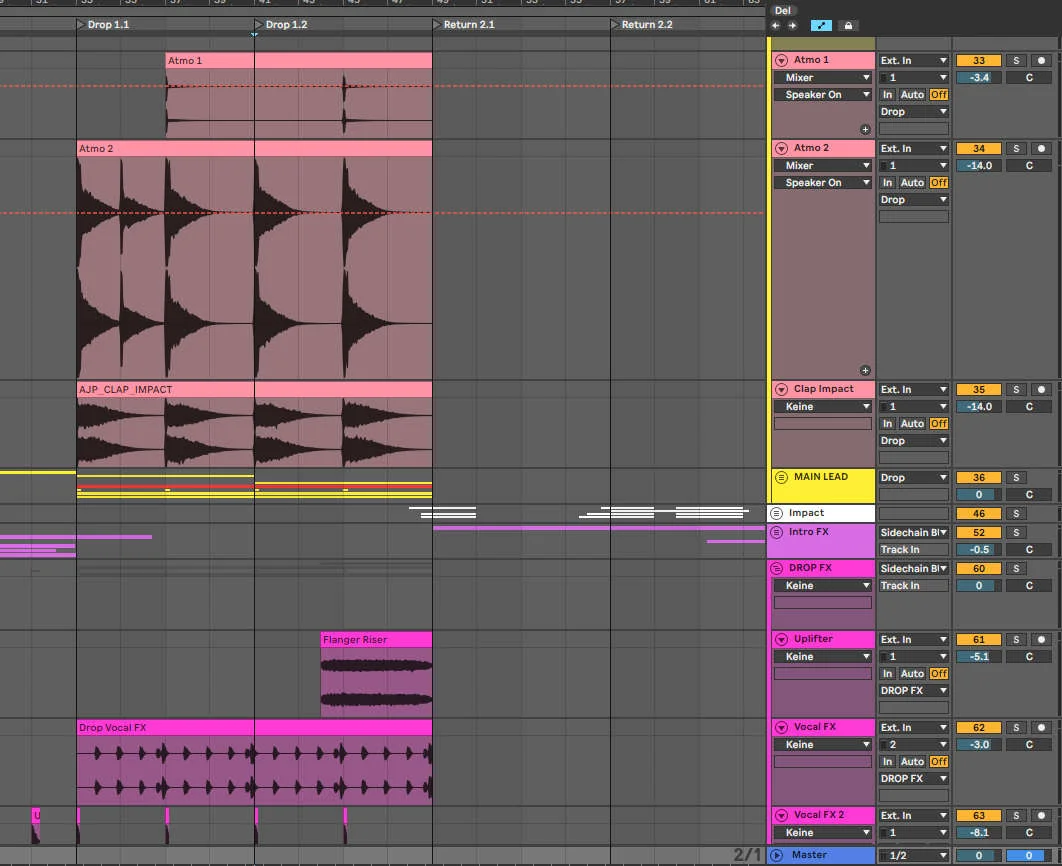Unfold the Intro FX group track
Viewport: 1062px width, 866px height.
[776, 532]
